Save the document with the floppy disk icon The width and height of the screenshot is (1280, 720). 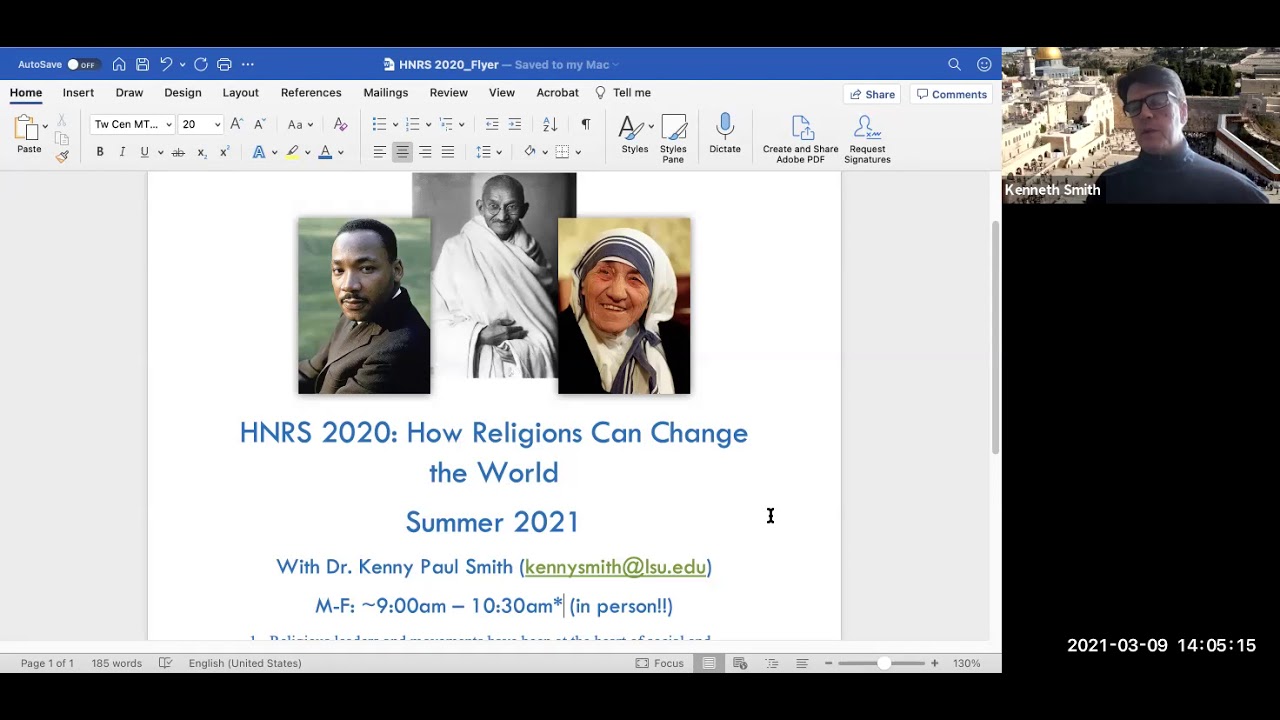143,64
